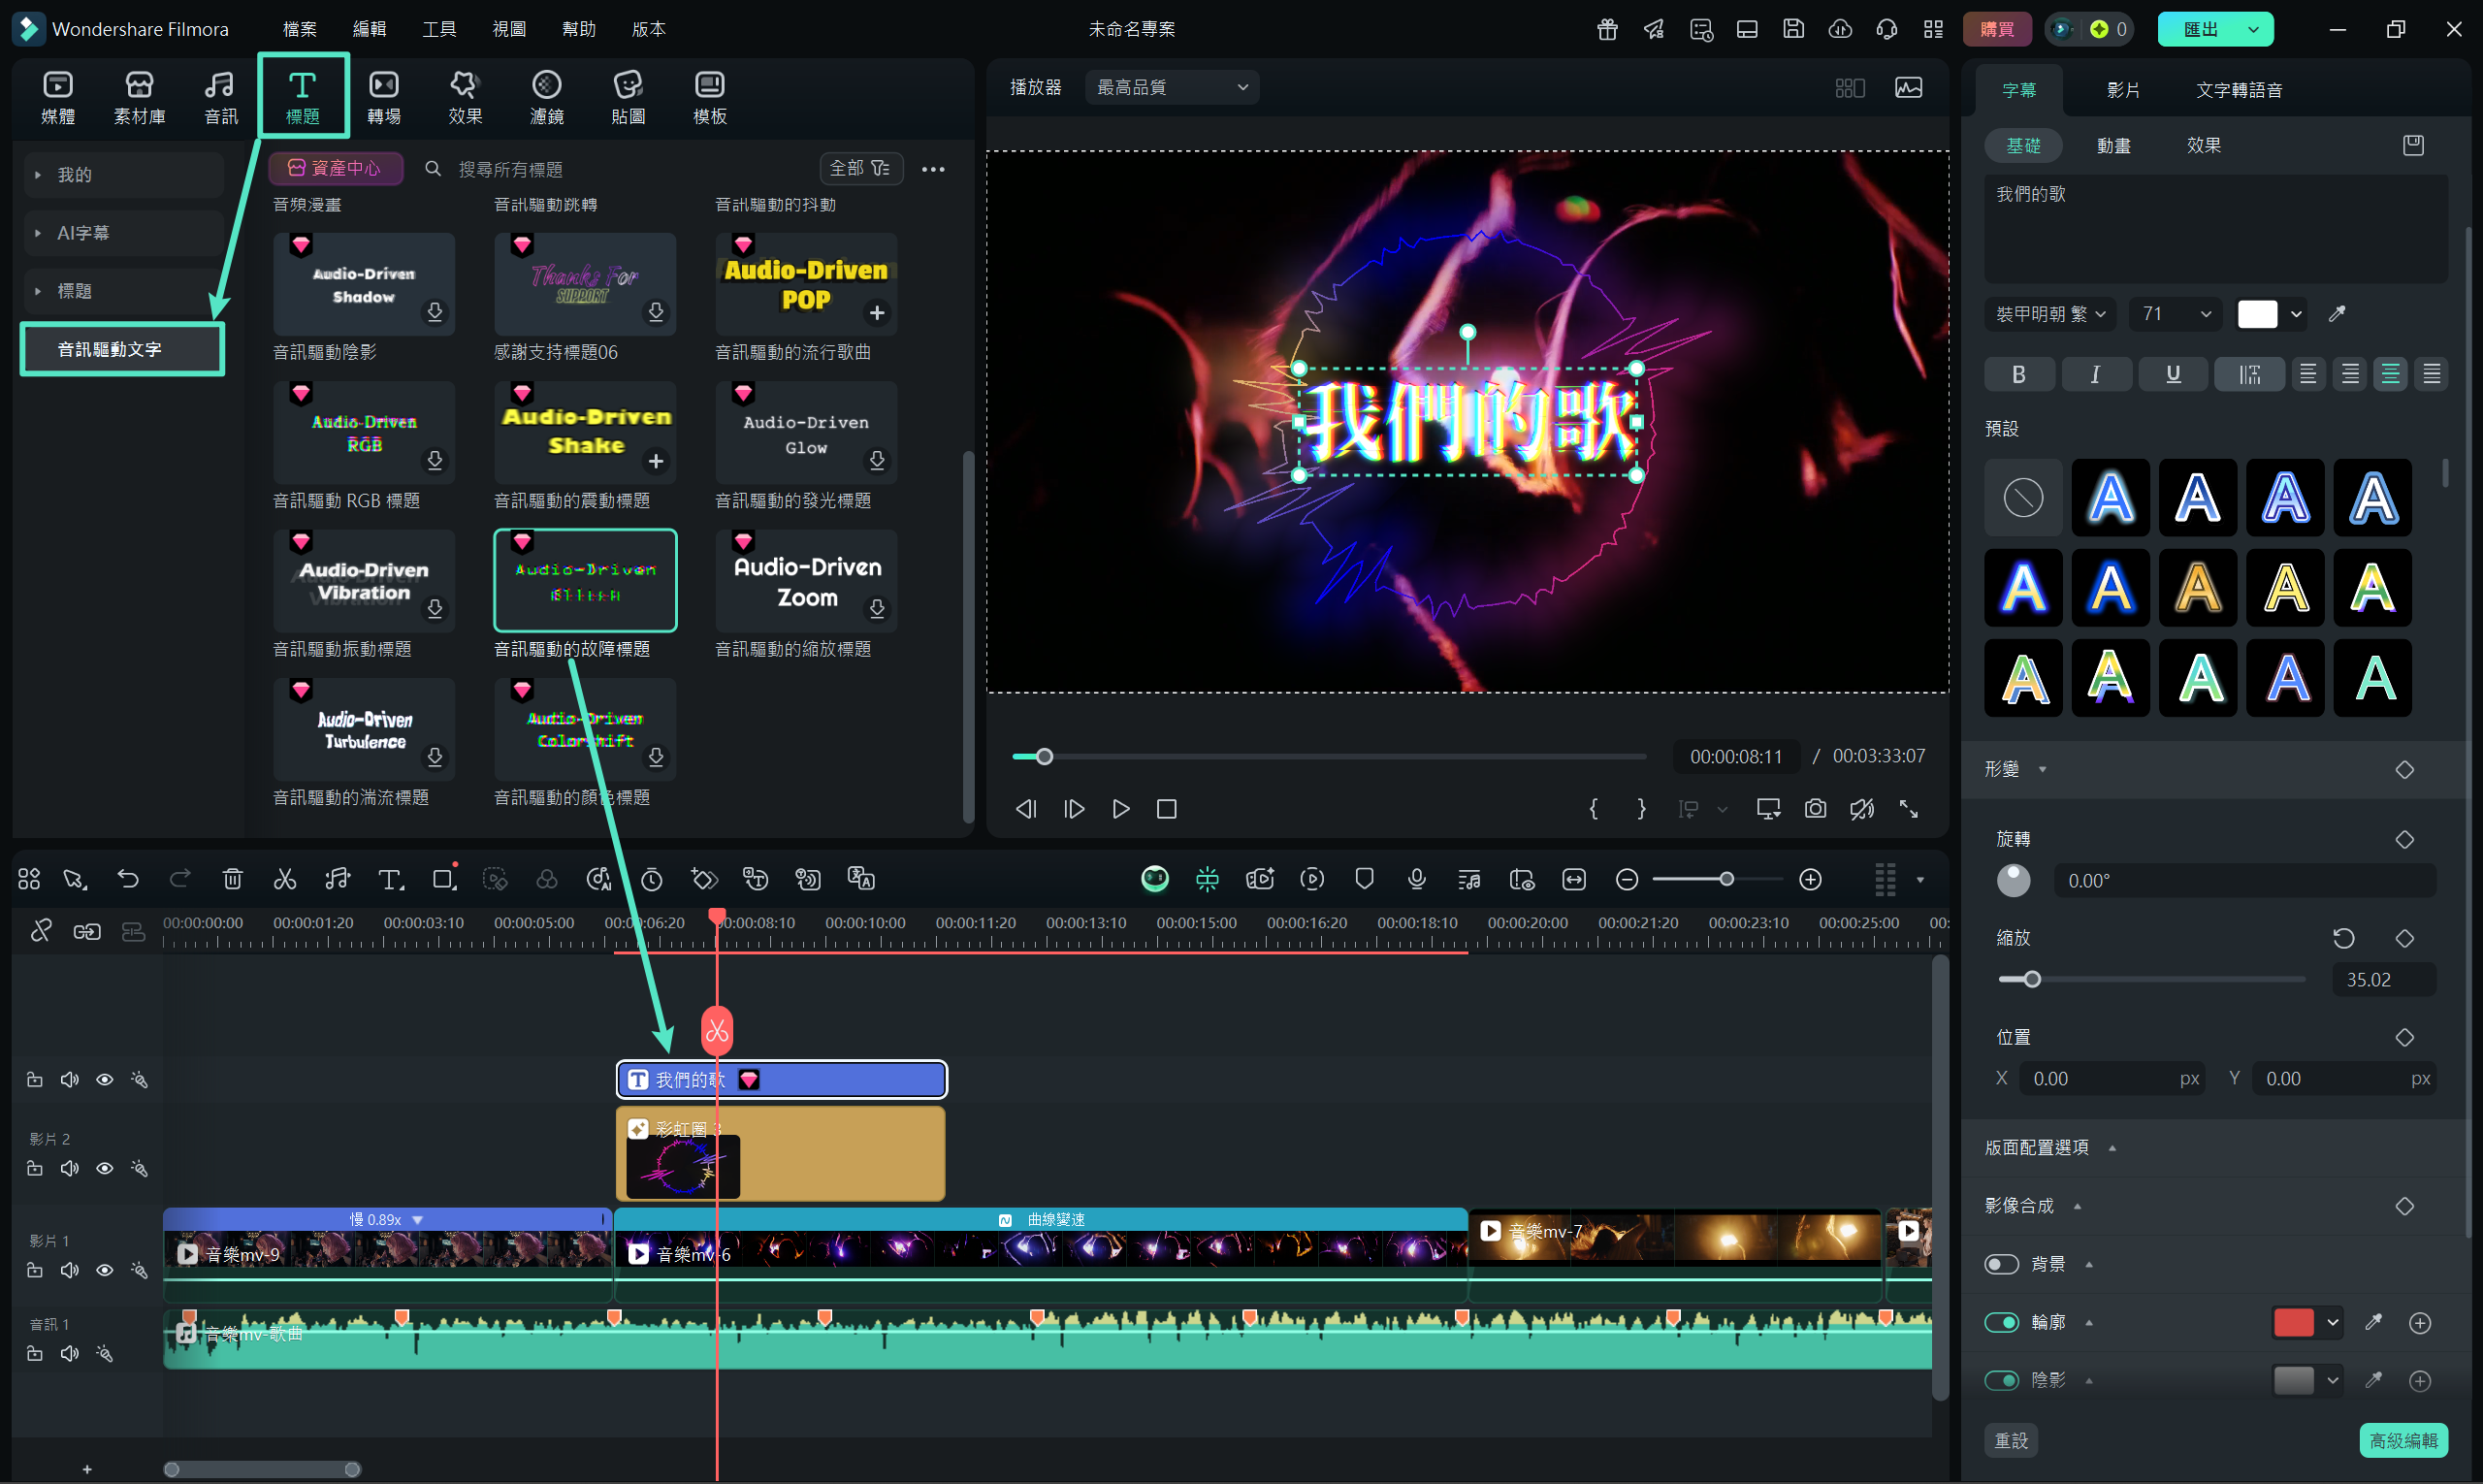Image resolution: width=2483 pixels, height=1484 pixels.
Task: Click the white text color swatch
Action: click(2257, 314)
